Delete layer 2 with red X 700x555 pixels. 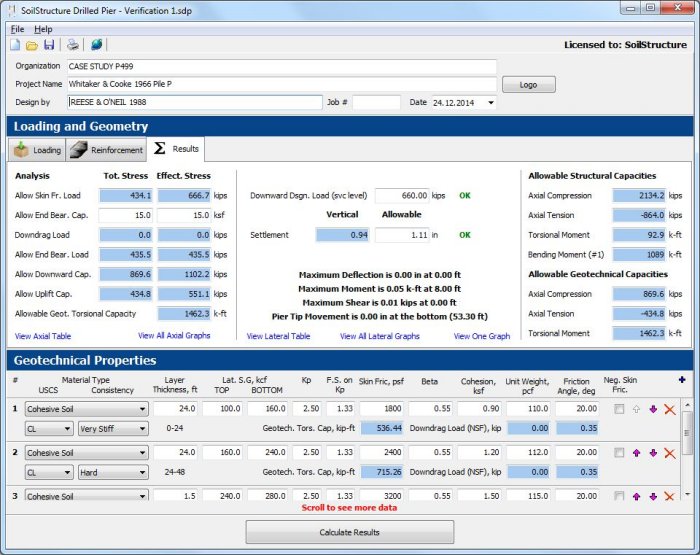[670, 453]
